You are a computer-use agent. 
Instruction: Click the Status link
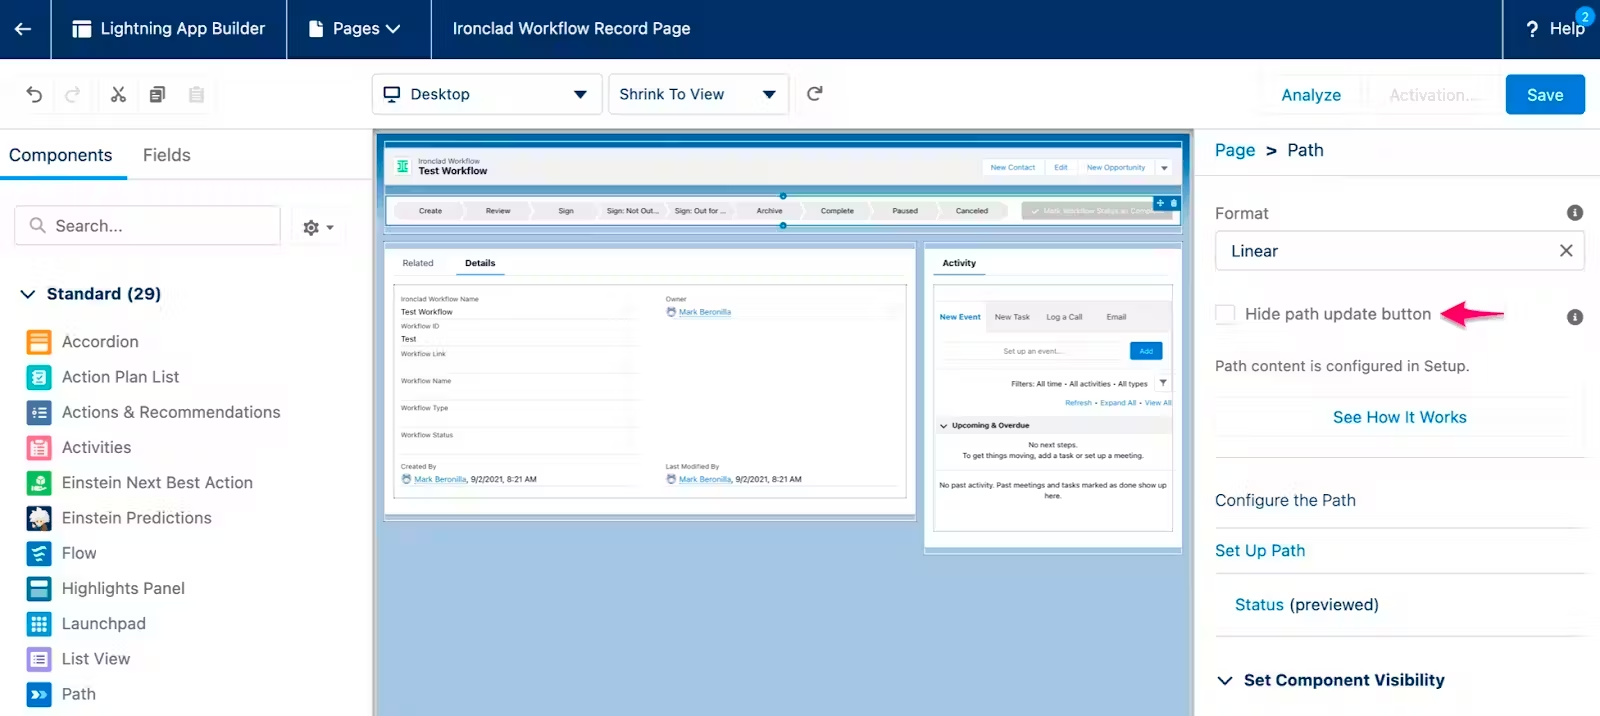[1259, 605]
